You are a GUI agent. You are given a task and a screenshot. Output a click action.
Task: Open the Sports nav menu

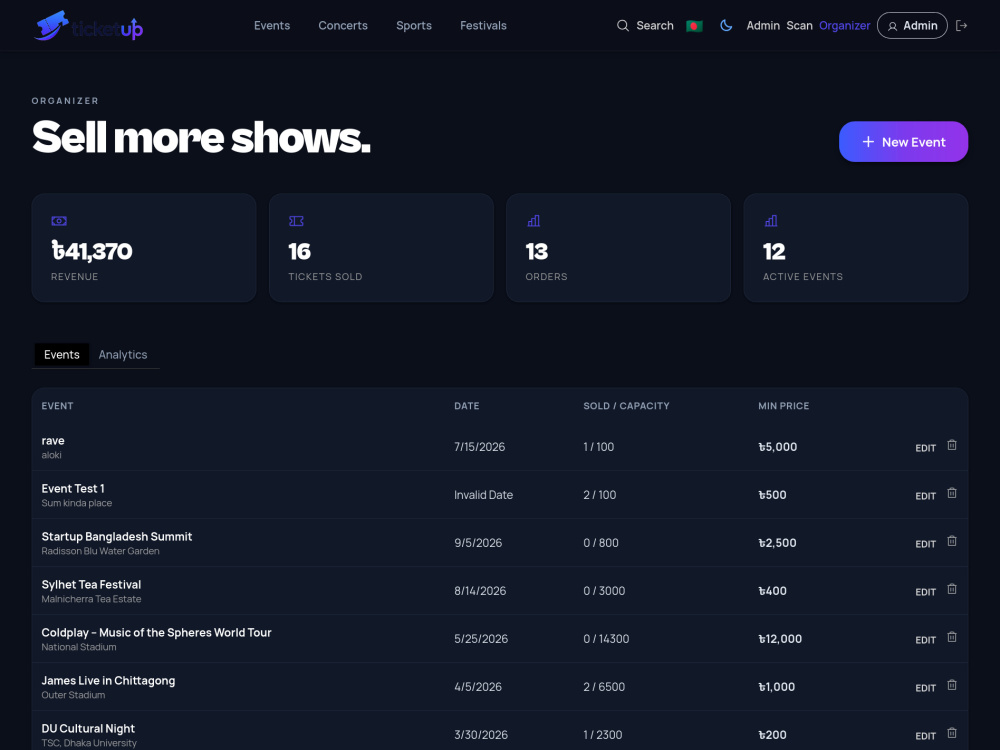click(x=414, y=26)
